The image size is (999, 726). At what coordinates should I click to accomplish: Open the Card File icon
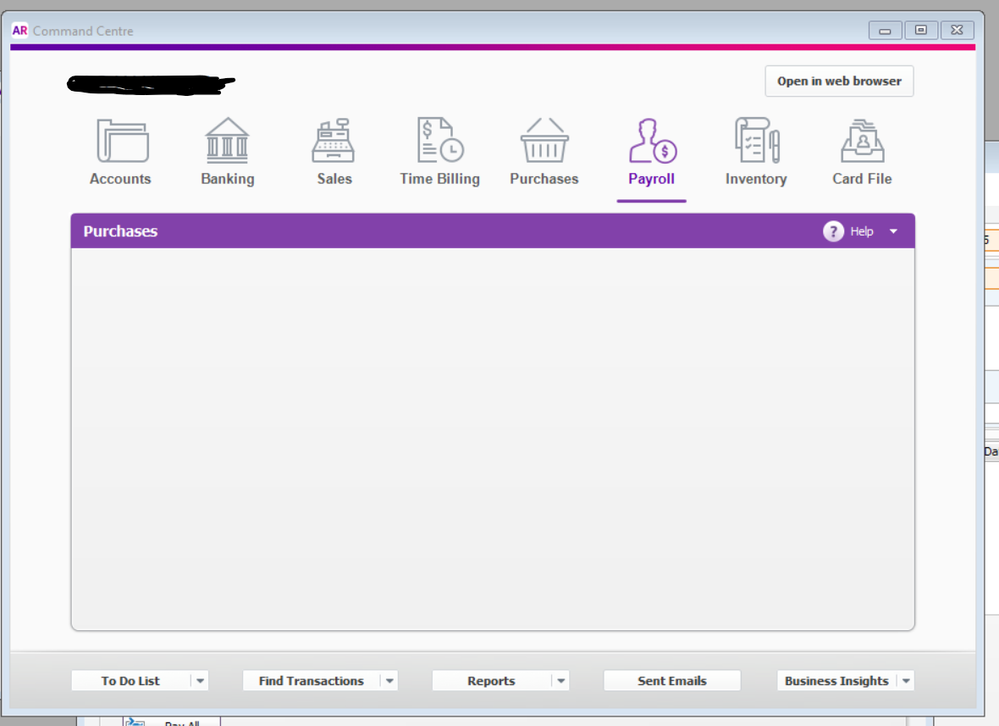coord(861,141)
